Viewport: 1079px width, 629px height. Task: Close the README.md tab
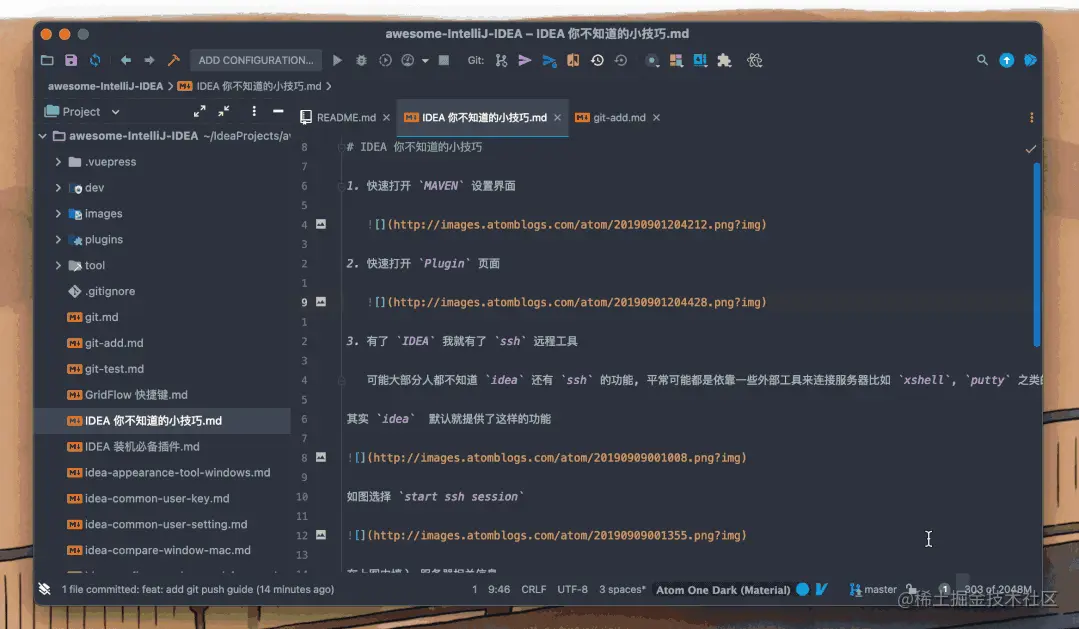386,118
